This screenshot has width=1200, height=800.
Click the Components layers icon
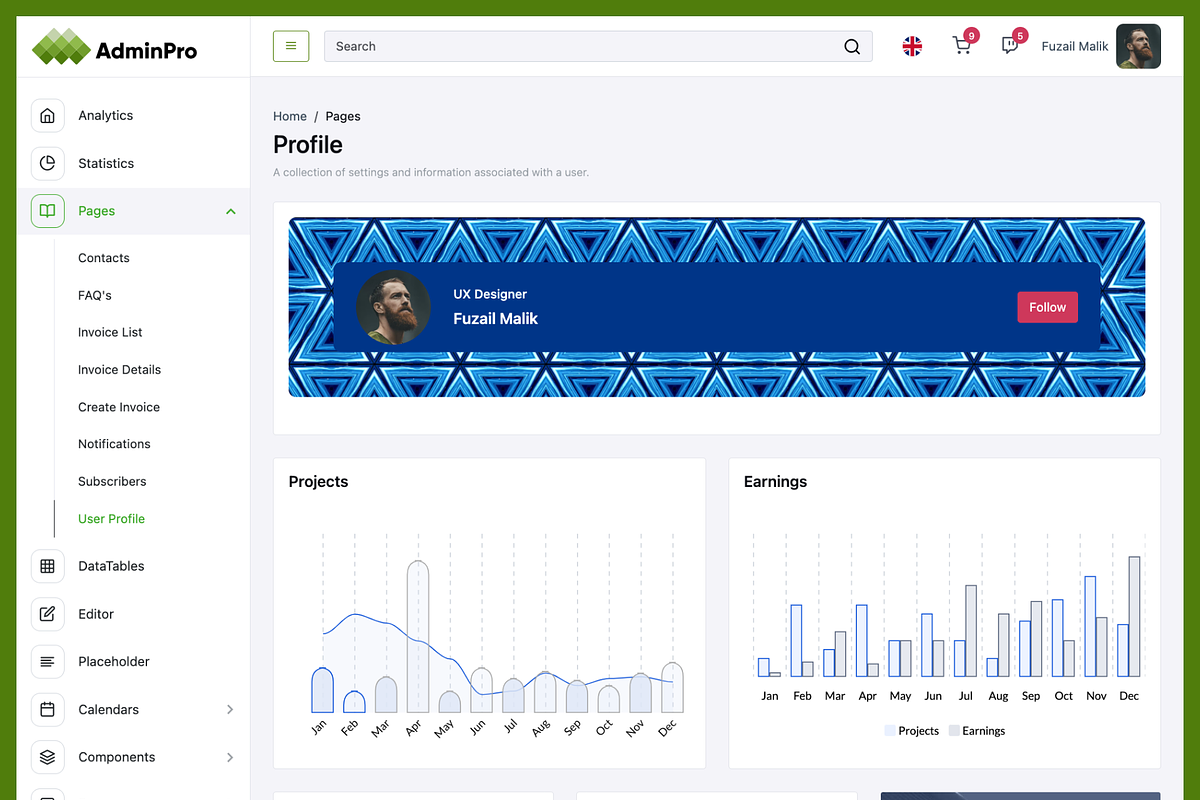point(47,757)
